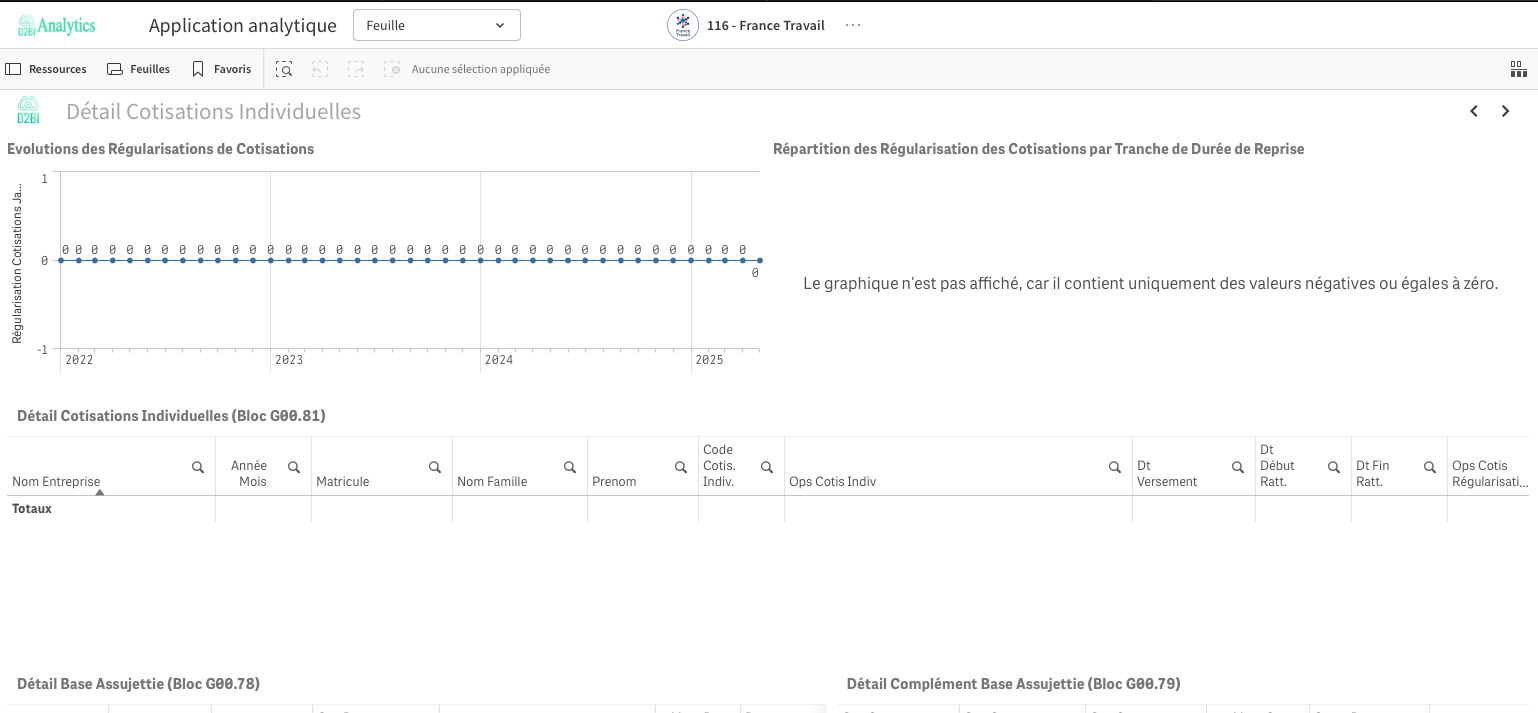The width and height of the screenshot is (1538, 713).
Task: Search in Matricule column
Action: 435,467
